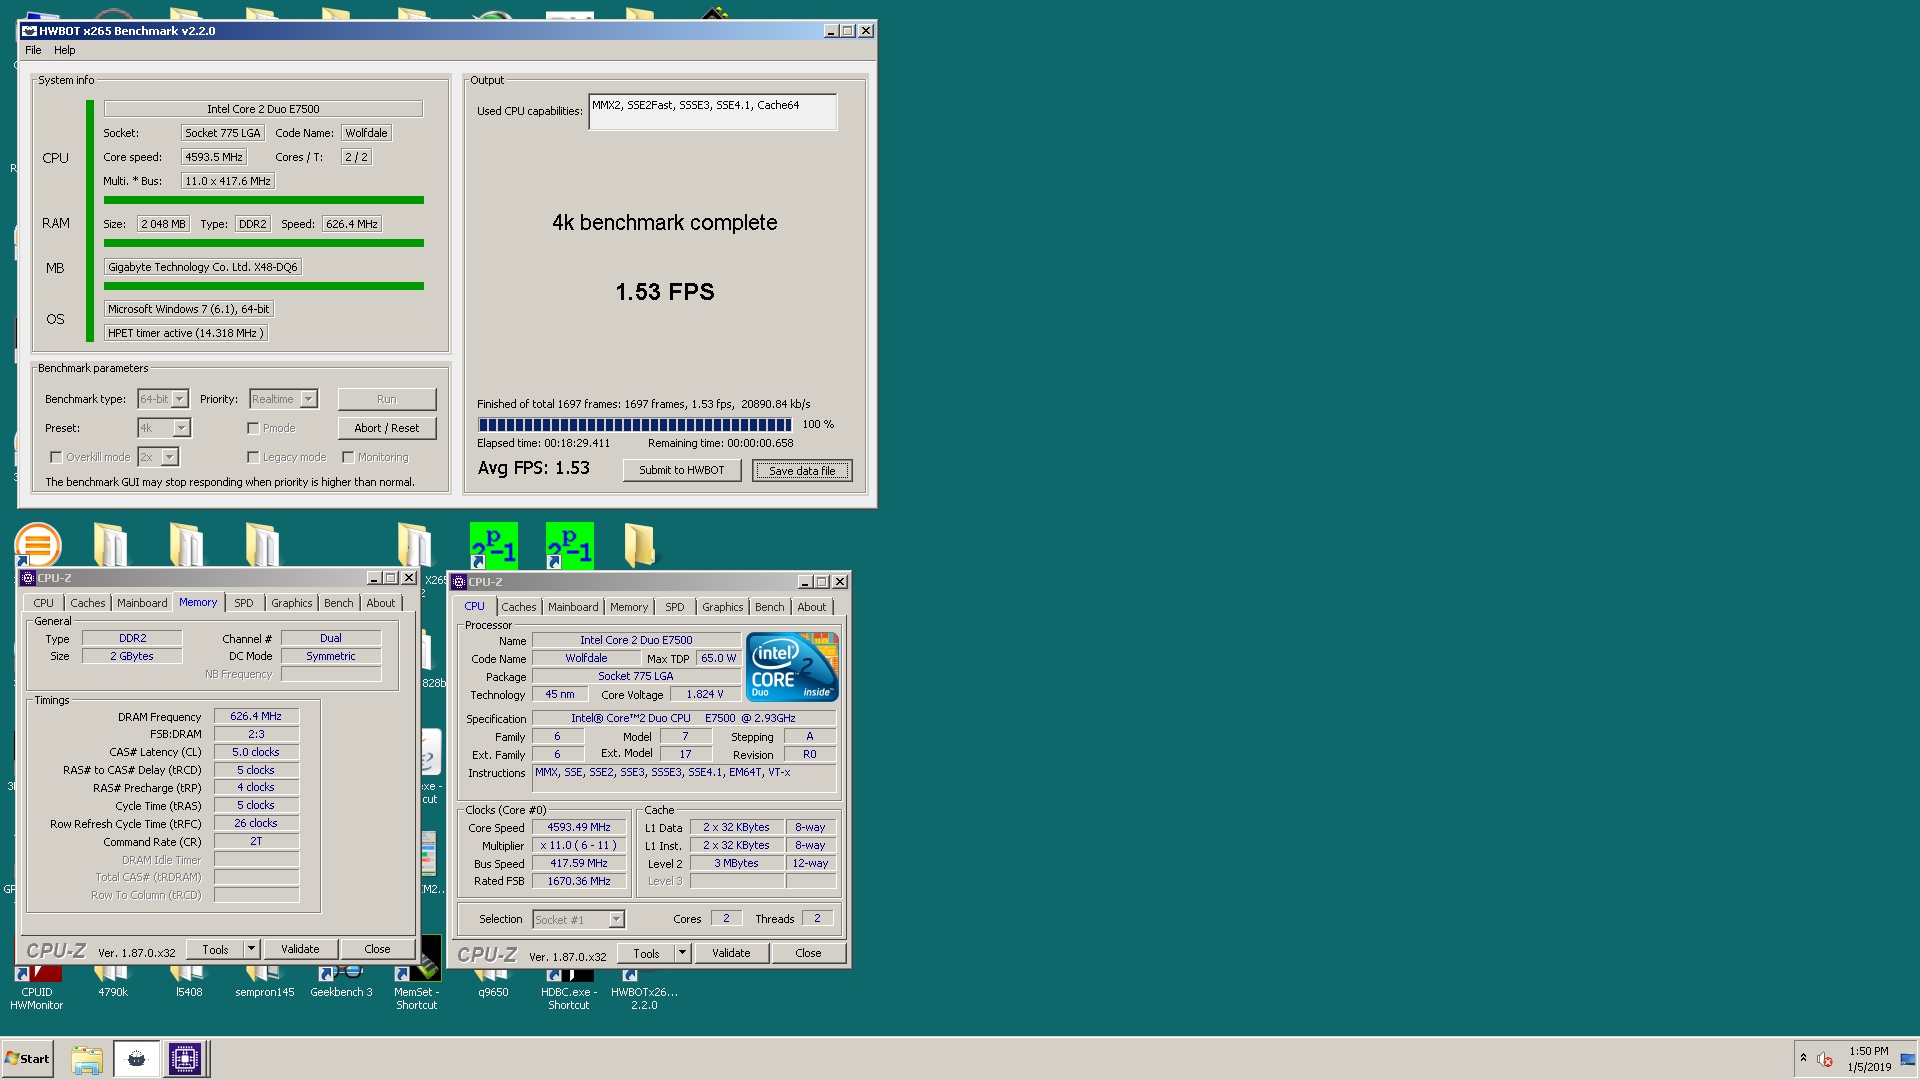Enable the Monitoring checkbox

point(348,457)
